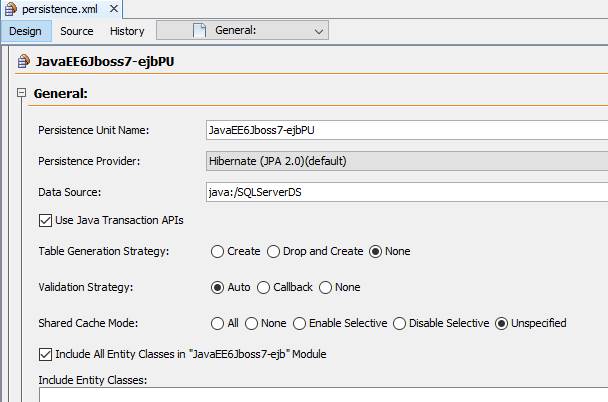Select the Design view button
Viewport: 608px width, 402px height.
point(26,31)
